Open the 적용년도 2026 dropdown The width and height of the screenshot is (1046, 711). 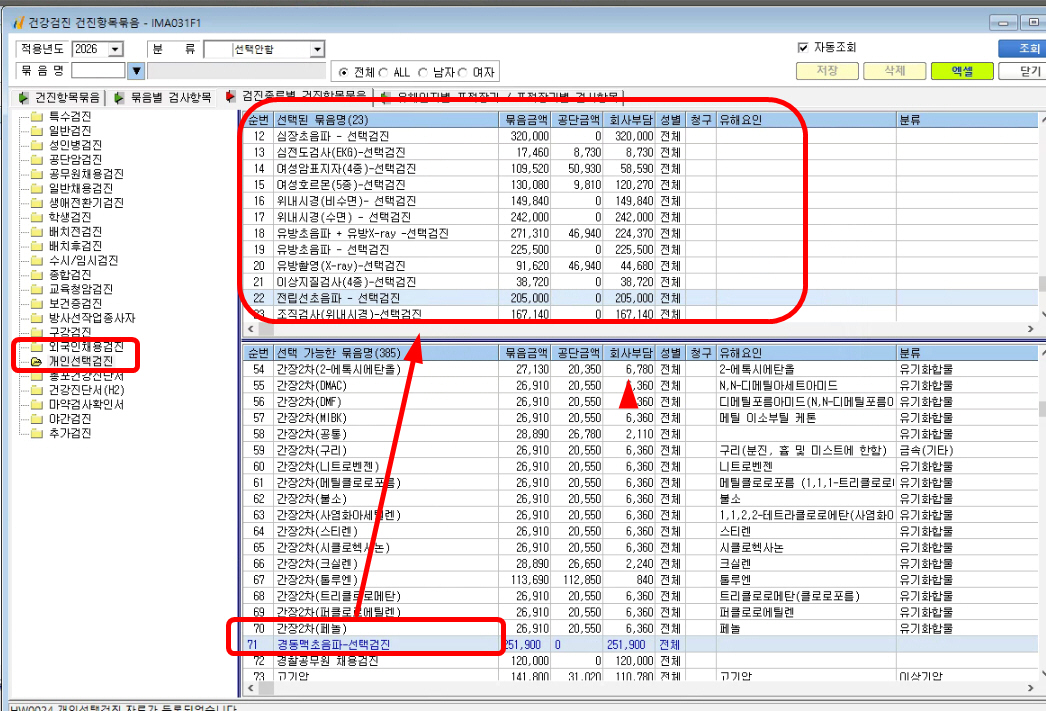tap(116, 49)
